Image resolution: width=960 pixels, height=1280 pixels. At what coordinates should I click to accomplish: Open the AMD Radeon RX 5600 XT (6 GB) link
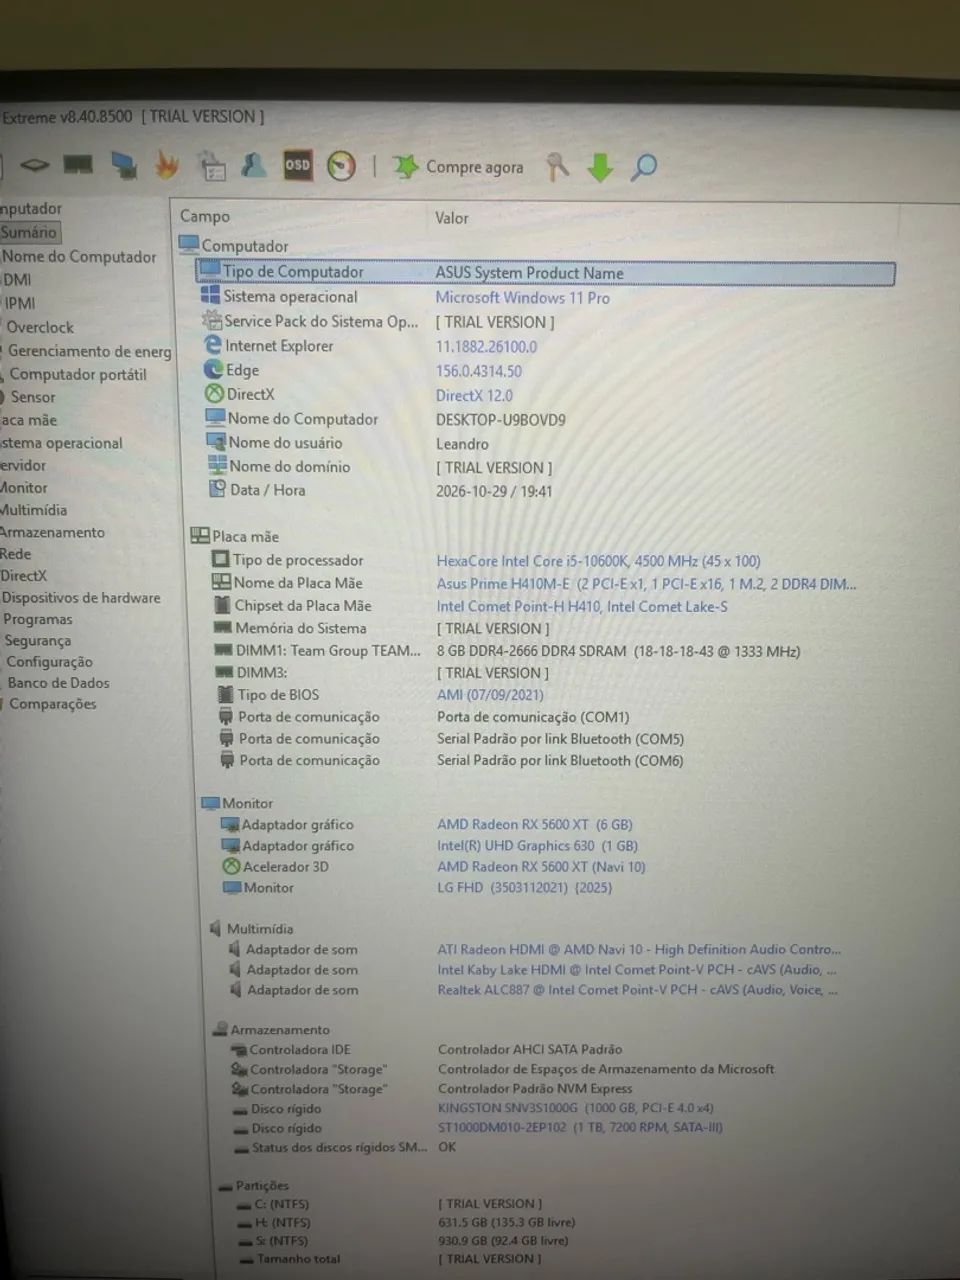[535, 825]
